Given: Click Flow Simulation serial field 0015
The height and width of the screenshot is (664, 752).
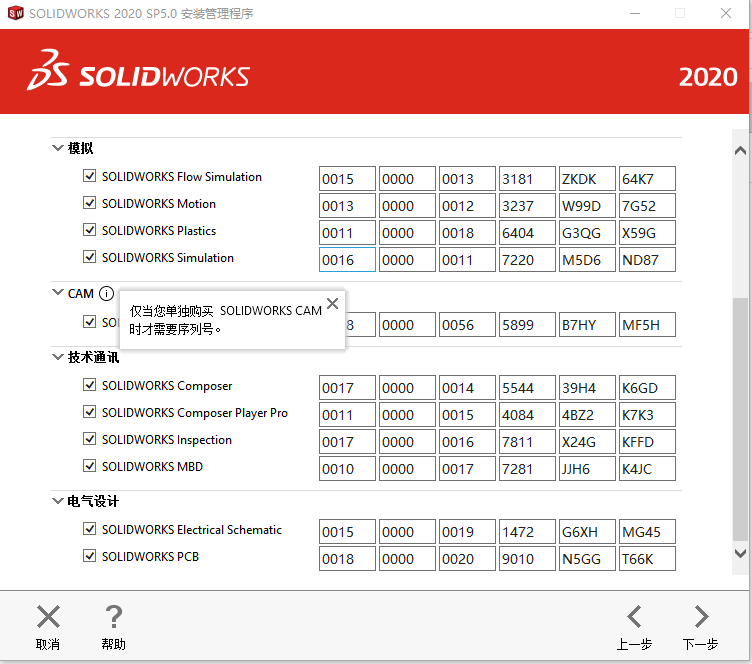Looking at the screenshot, I should (x=347, y=179).
